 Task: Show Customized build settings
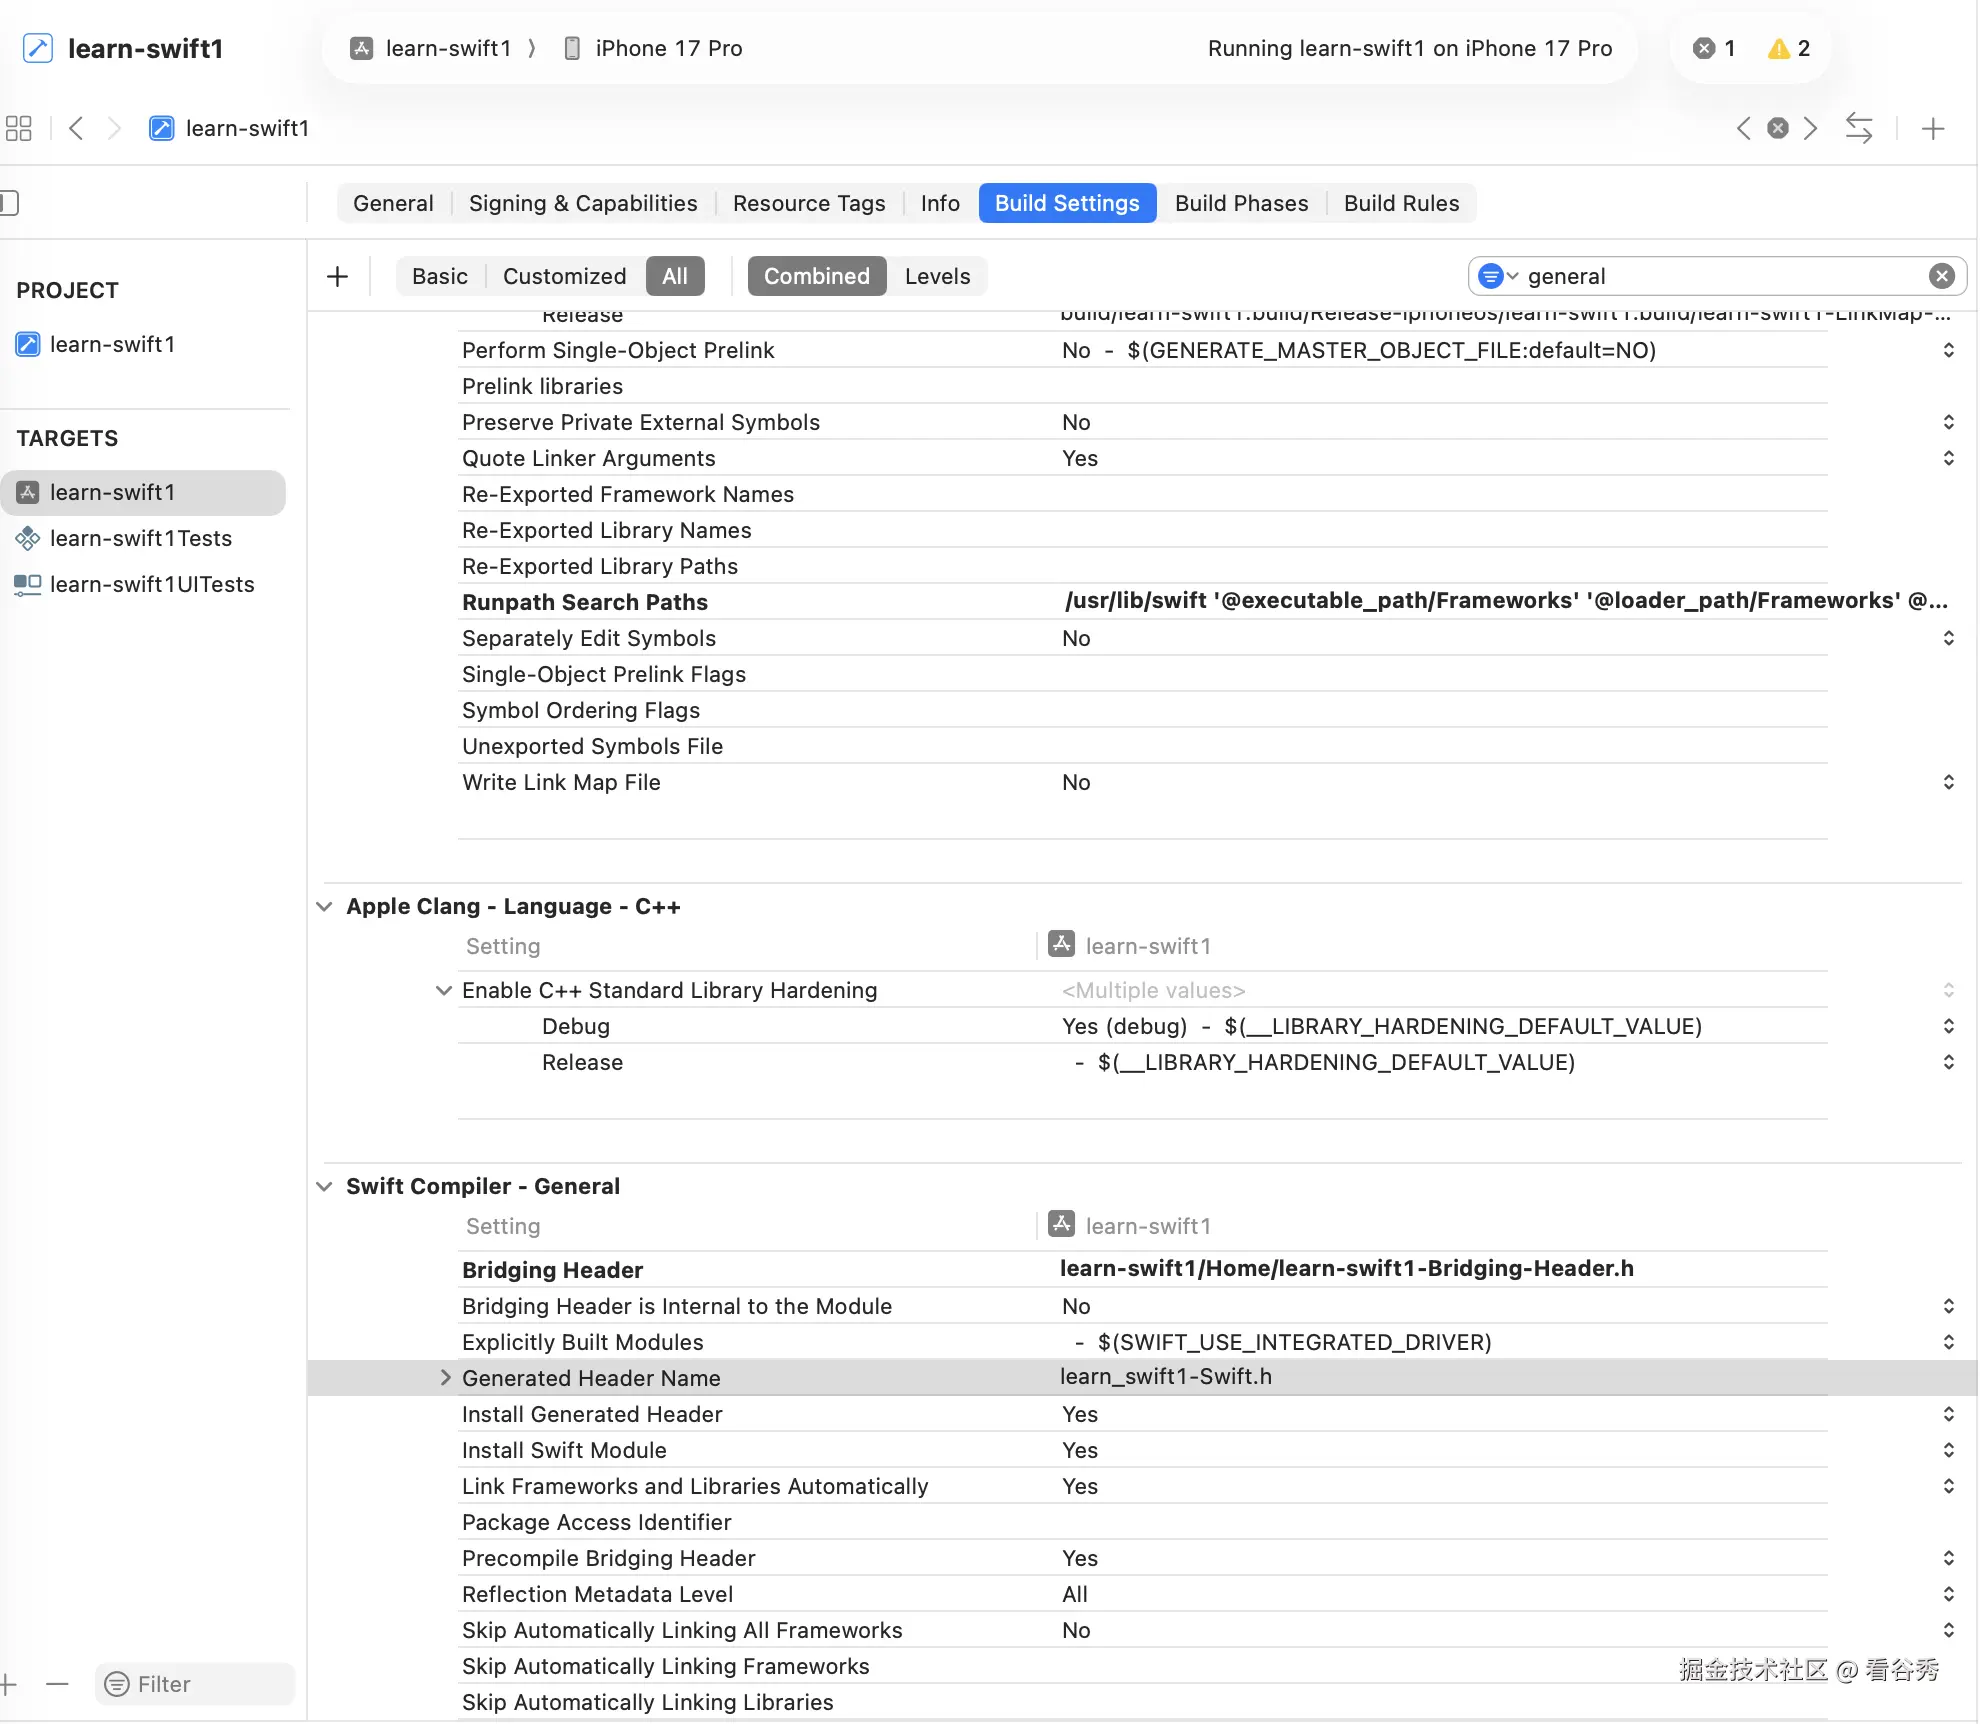[565, 276]
